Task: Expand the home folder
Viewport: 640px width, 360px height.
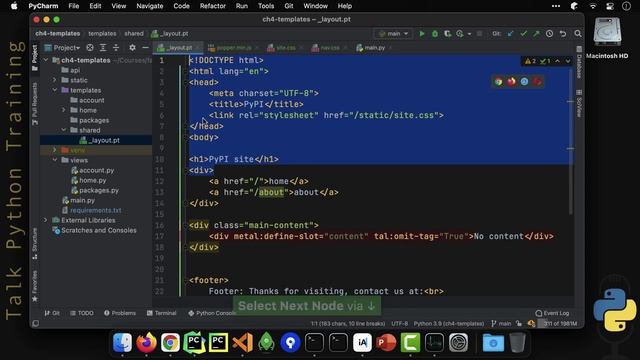Action: [x=64, y=110]
